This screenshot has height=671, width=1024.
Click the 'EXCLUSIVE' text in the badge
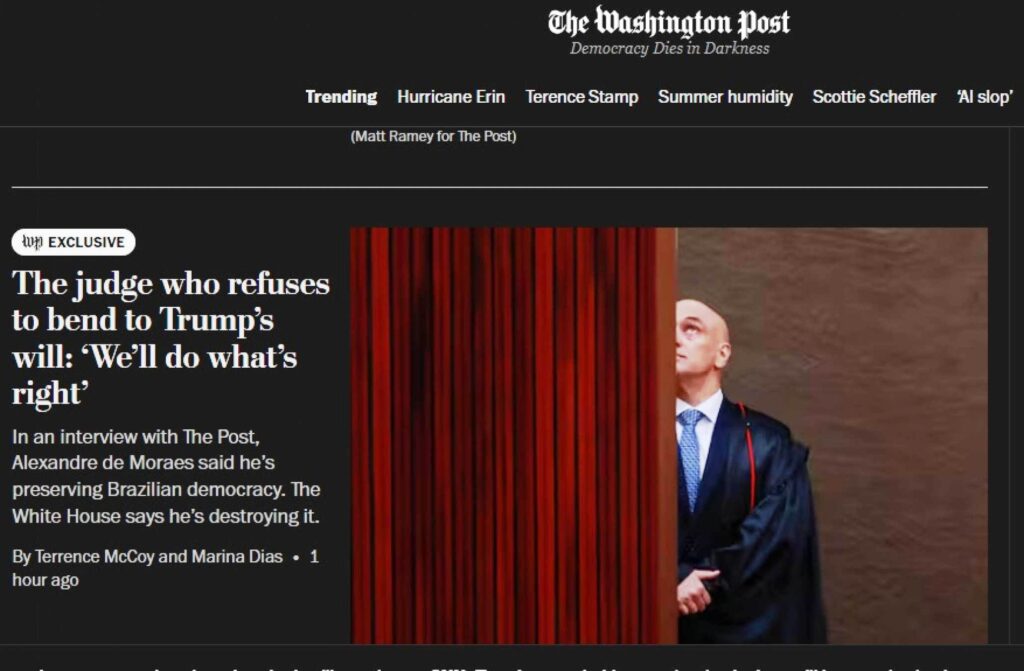[86, 242]
